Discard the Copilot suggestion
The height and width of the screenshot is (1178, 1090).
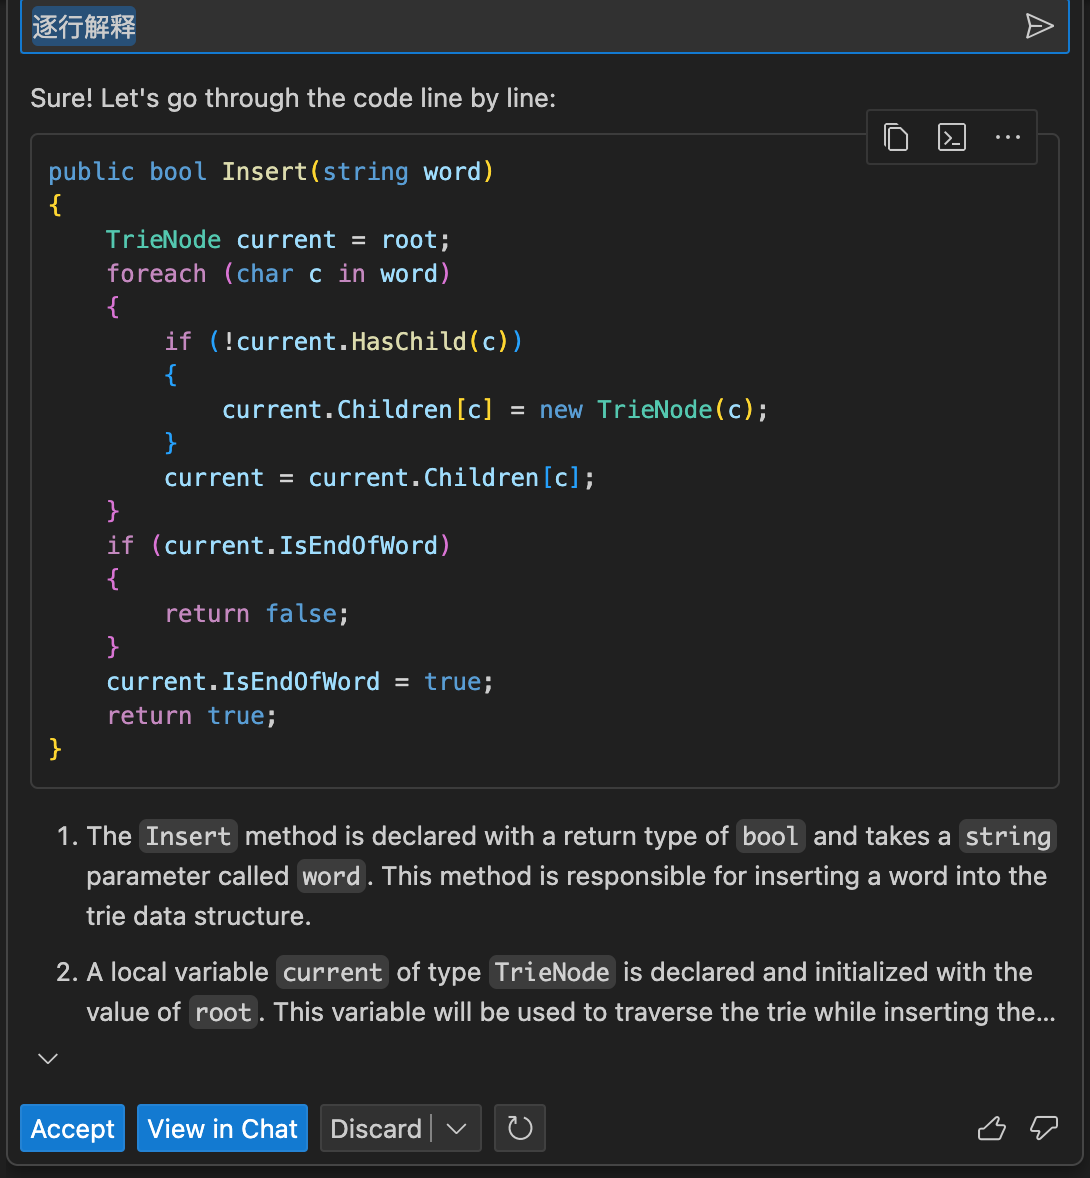[x=377, y=1128]
